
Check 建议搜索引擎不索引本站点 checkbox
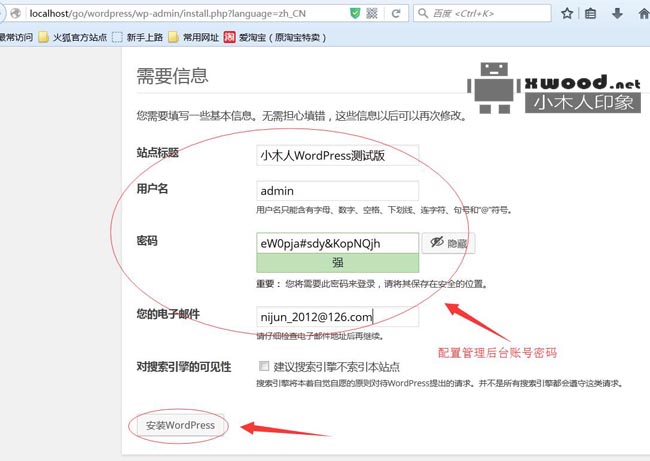coord(264,366)
